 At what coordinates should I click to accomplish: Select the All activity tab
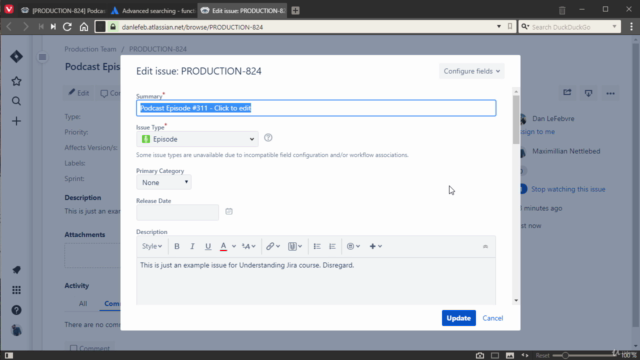click(83, 304)
